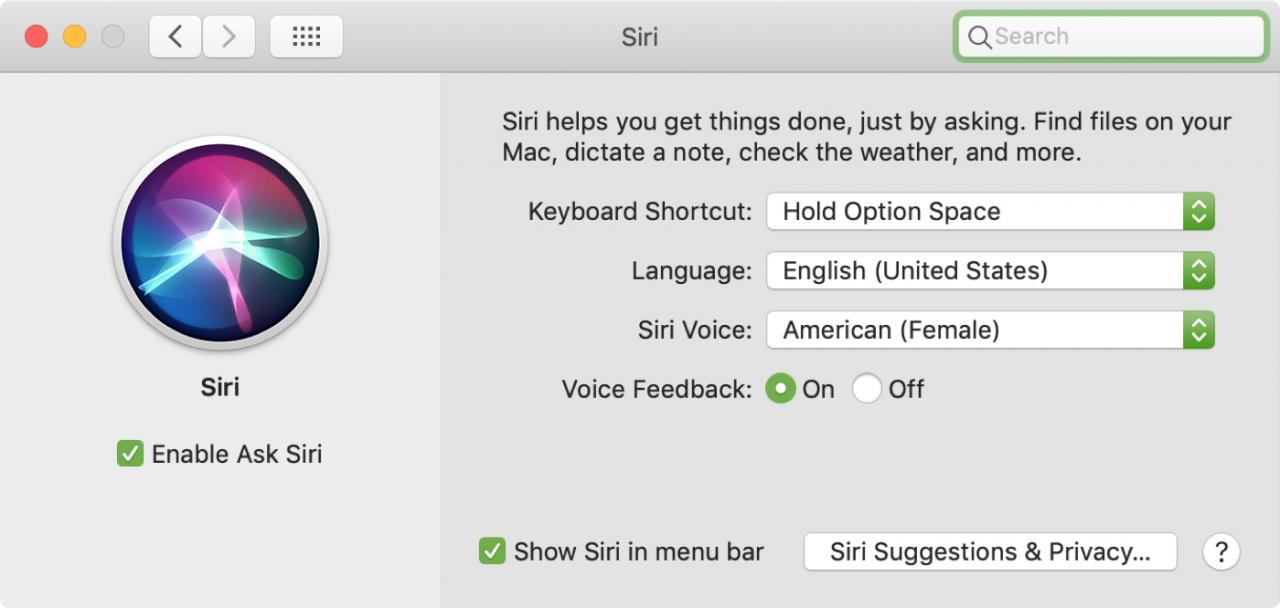Click the Siri name label under the orb
The height and width of the screenshot is (608, 1280).
220,387
